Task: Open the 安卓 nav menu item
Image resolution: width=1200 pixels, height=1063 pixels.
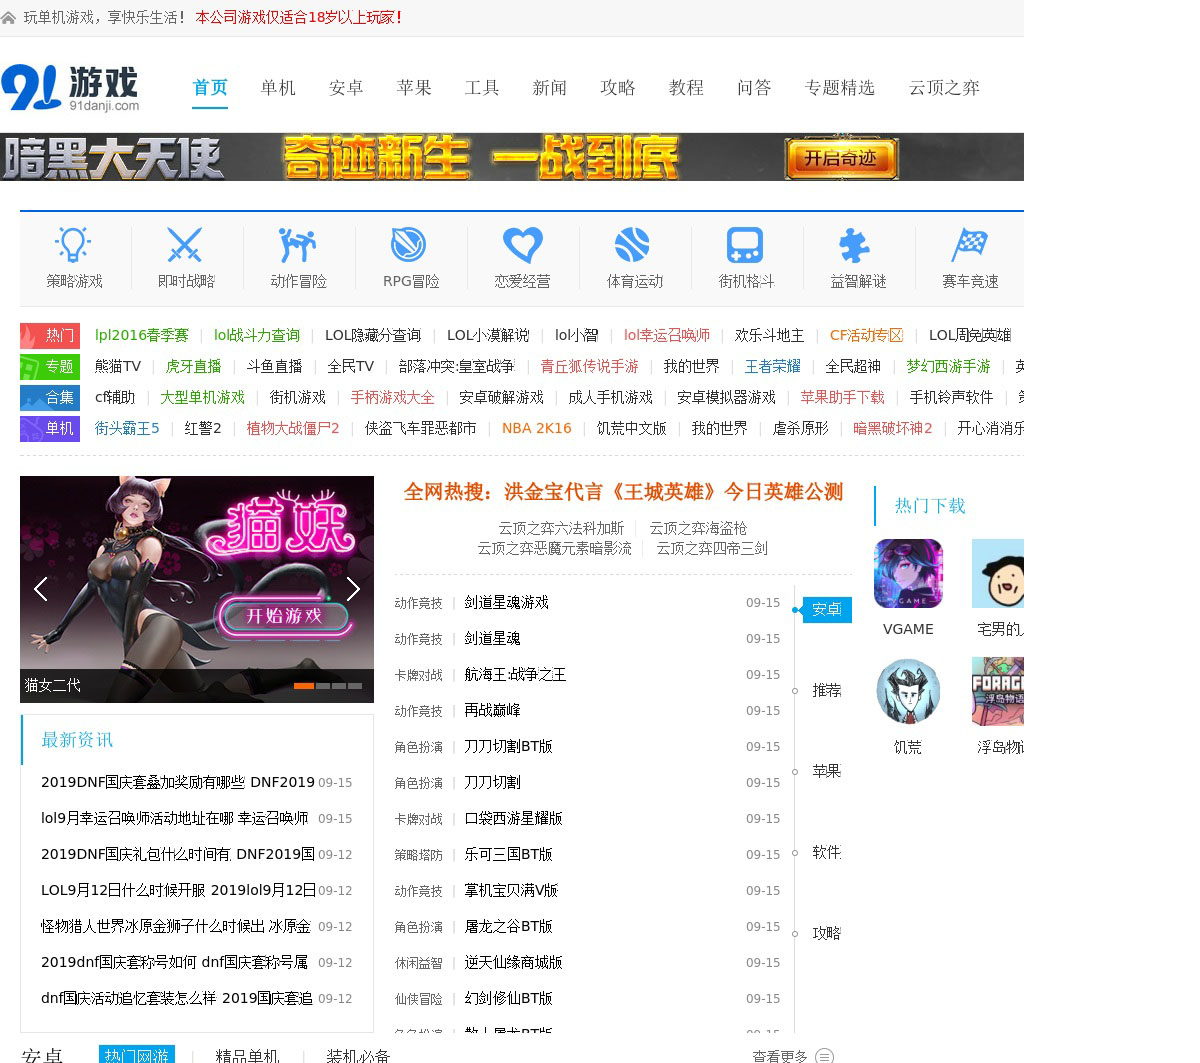Action: pyautogui.click(x=346, y=88)
